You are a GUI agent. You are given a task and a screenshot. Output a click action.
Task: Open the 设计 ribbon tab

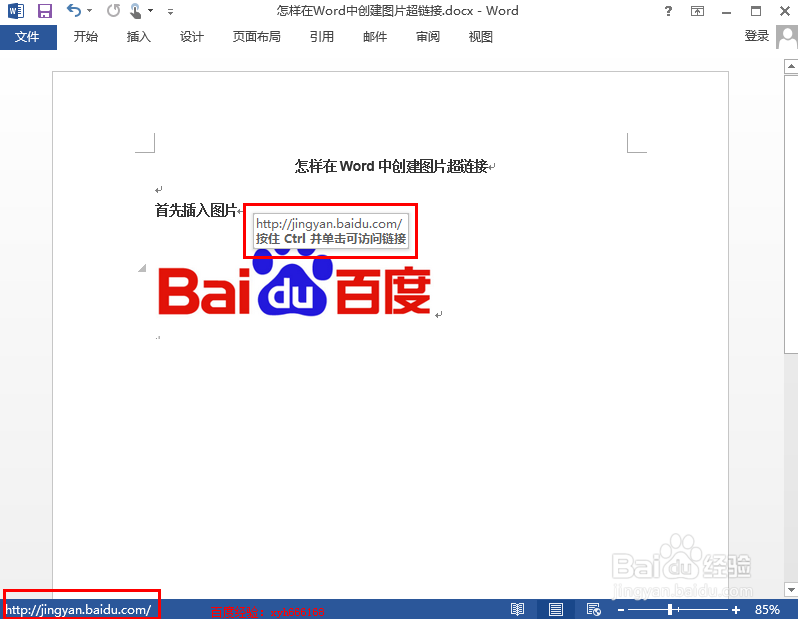point(191,37)
